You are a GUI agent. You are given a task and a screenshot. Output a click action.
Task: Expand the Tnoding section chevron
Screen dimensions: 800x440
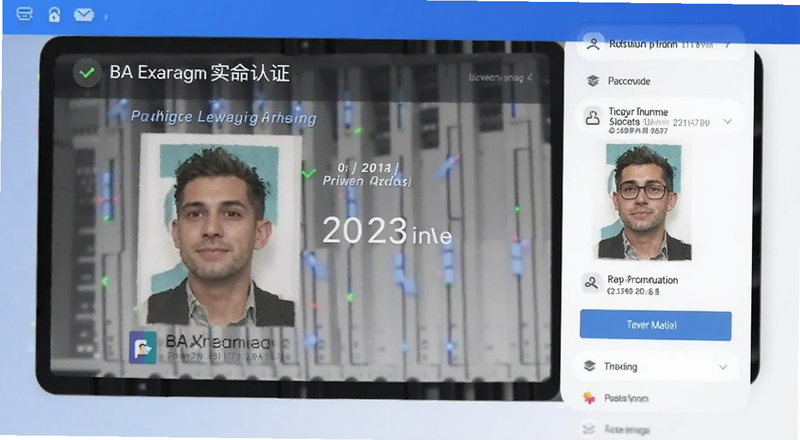(x=723, y=367)
